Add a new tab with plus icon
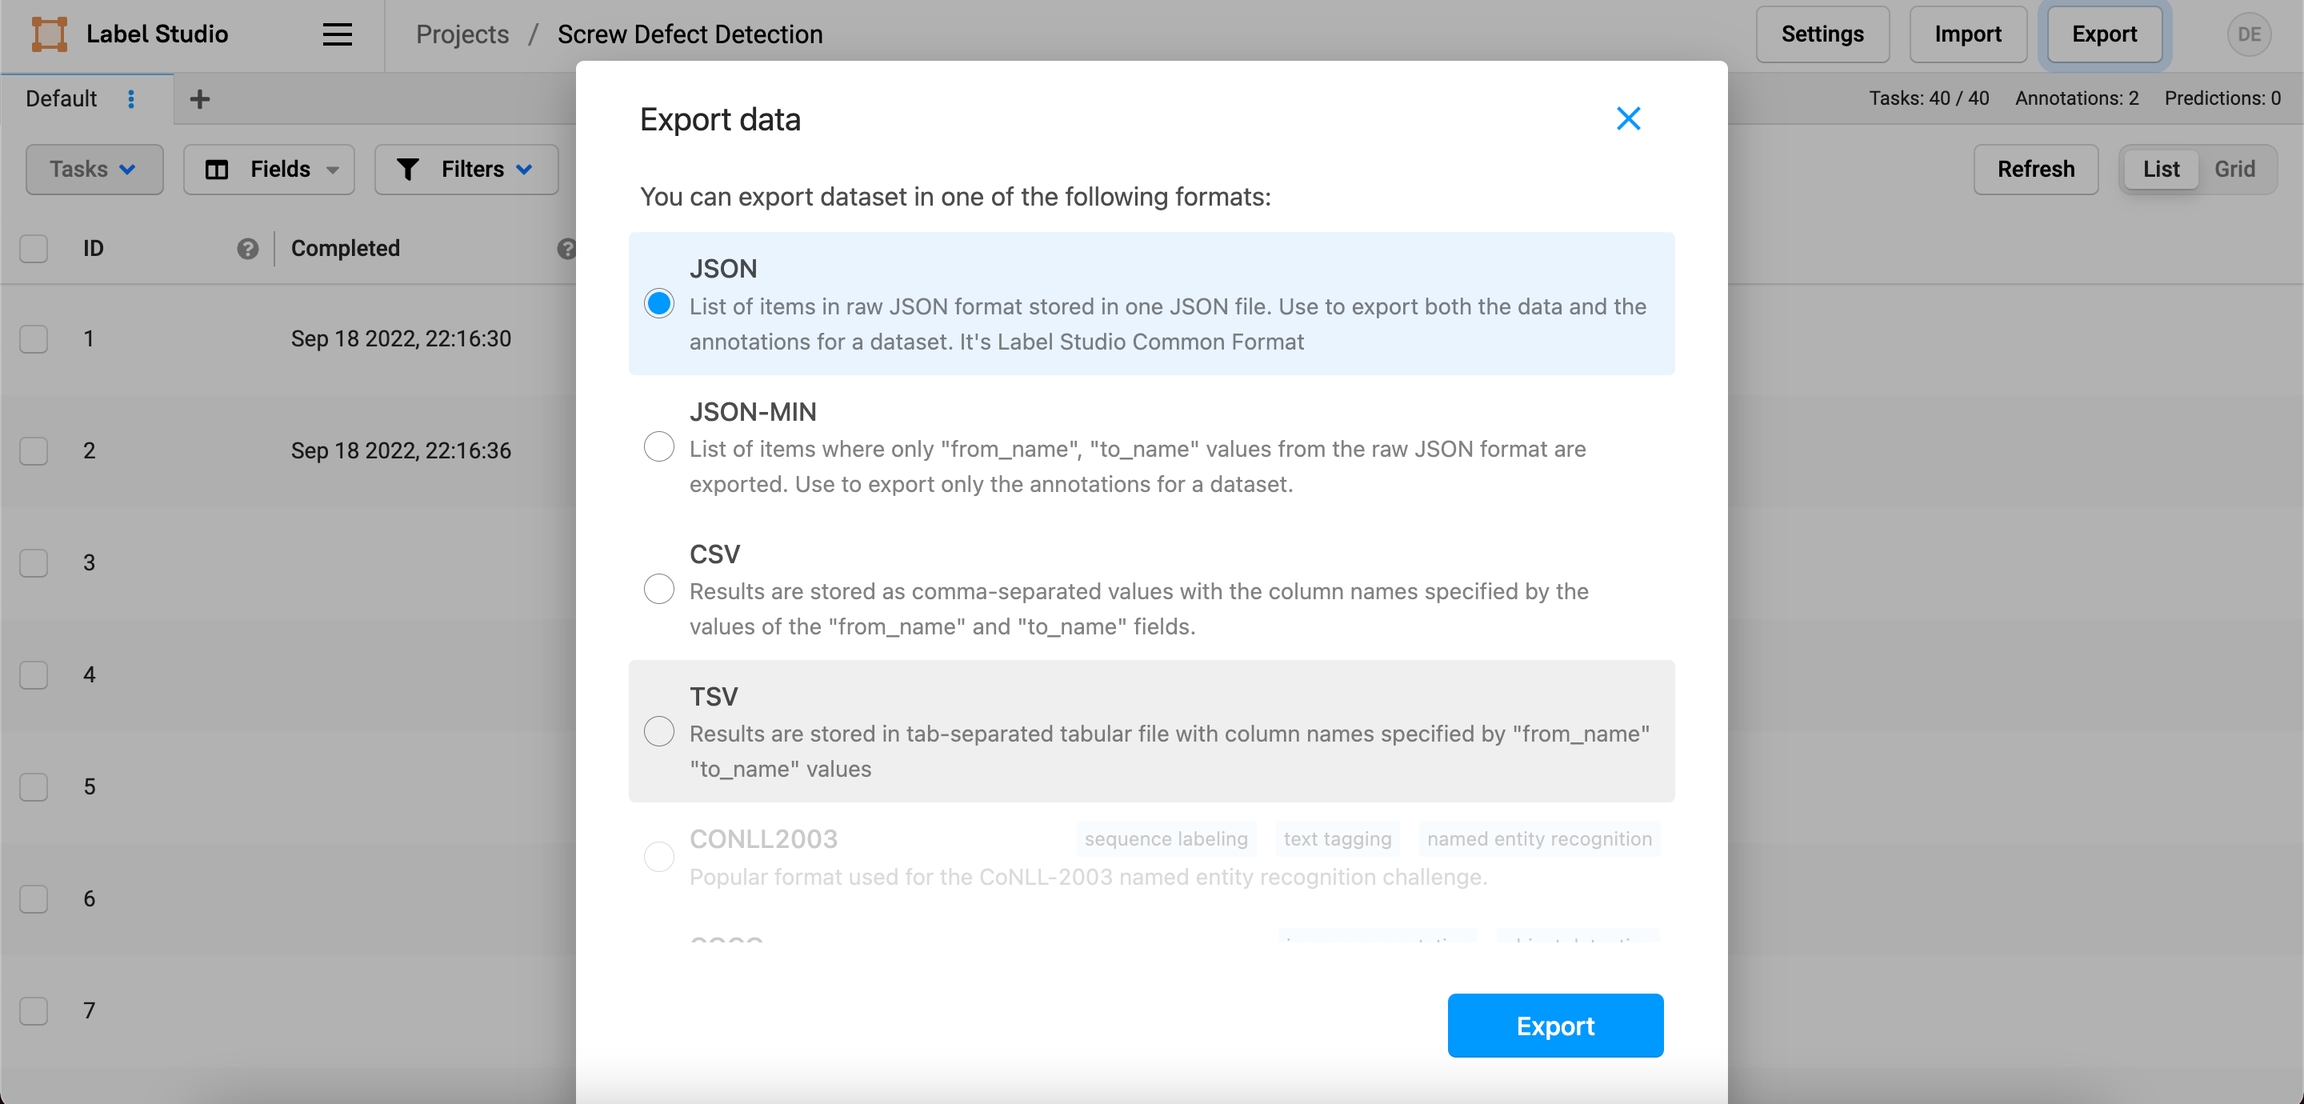Viewport: 2304px width, 1104px height. (x=200, y=99)
